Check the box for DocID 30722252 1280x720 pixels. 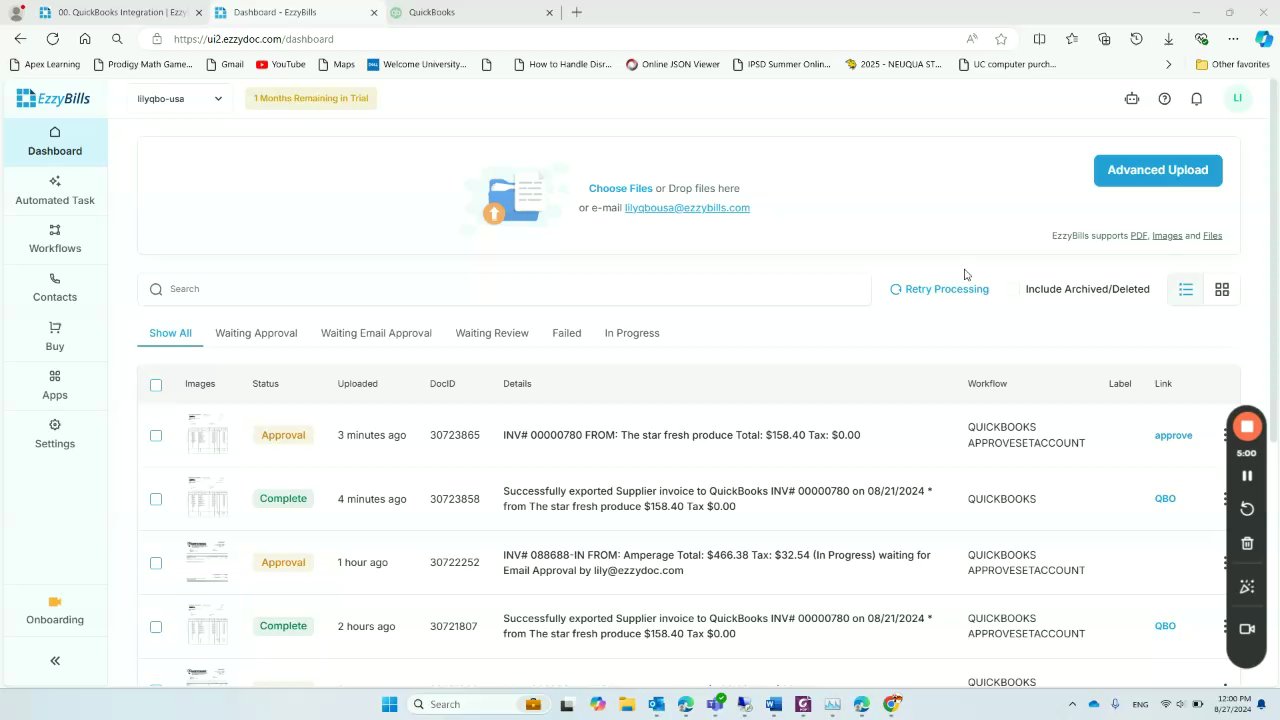pyautogui.click(x=156, y=563)
